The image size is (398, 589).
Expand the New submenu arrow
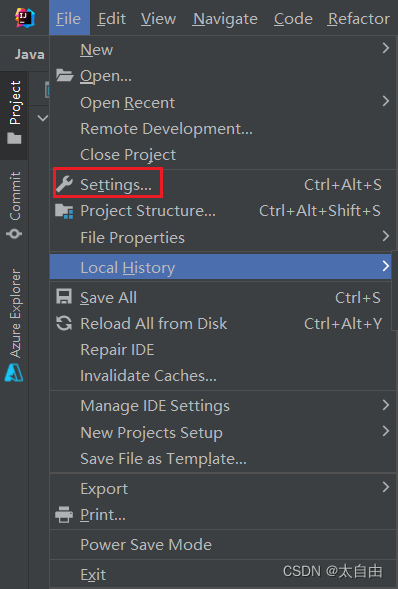tap(386, 48)
